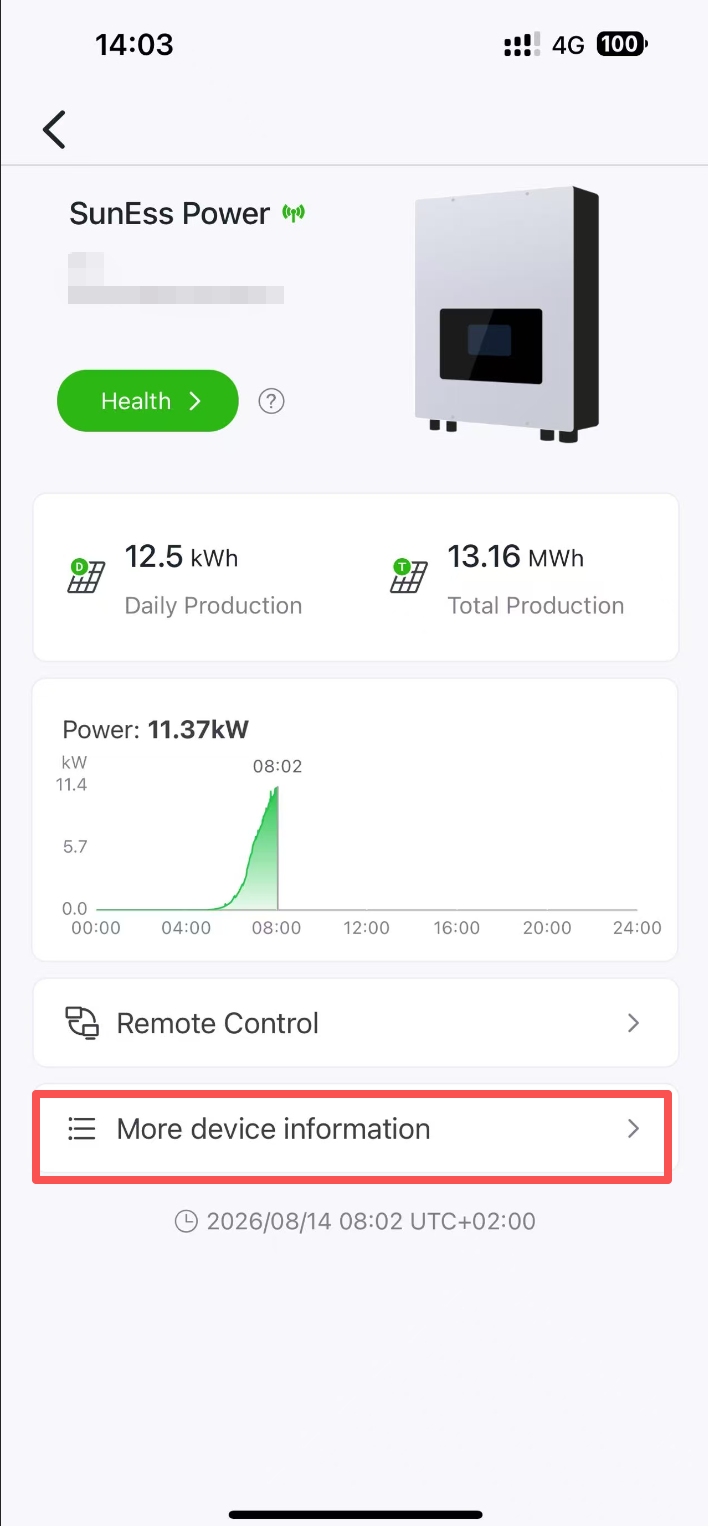The image size is (708, 1526).
Task: Tap the cellular signal bars icon
Action: click(523, 45)
